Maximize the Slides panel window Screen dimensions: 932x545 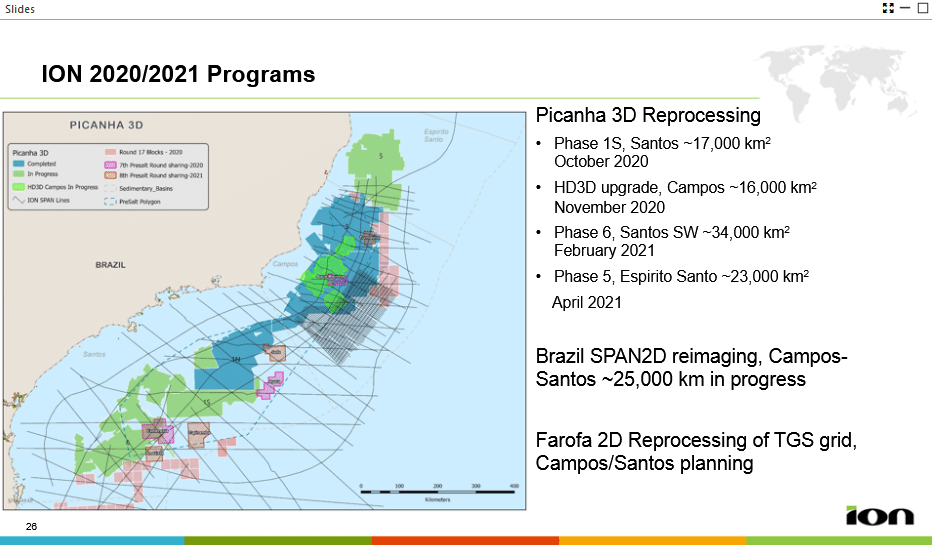(x=923, y=8)
